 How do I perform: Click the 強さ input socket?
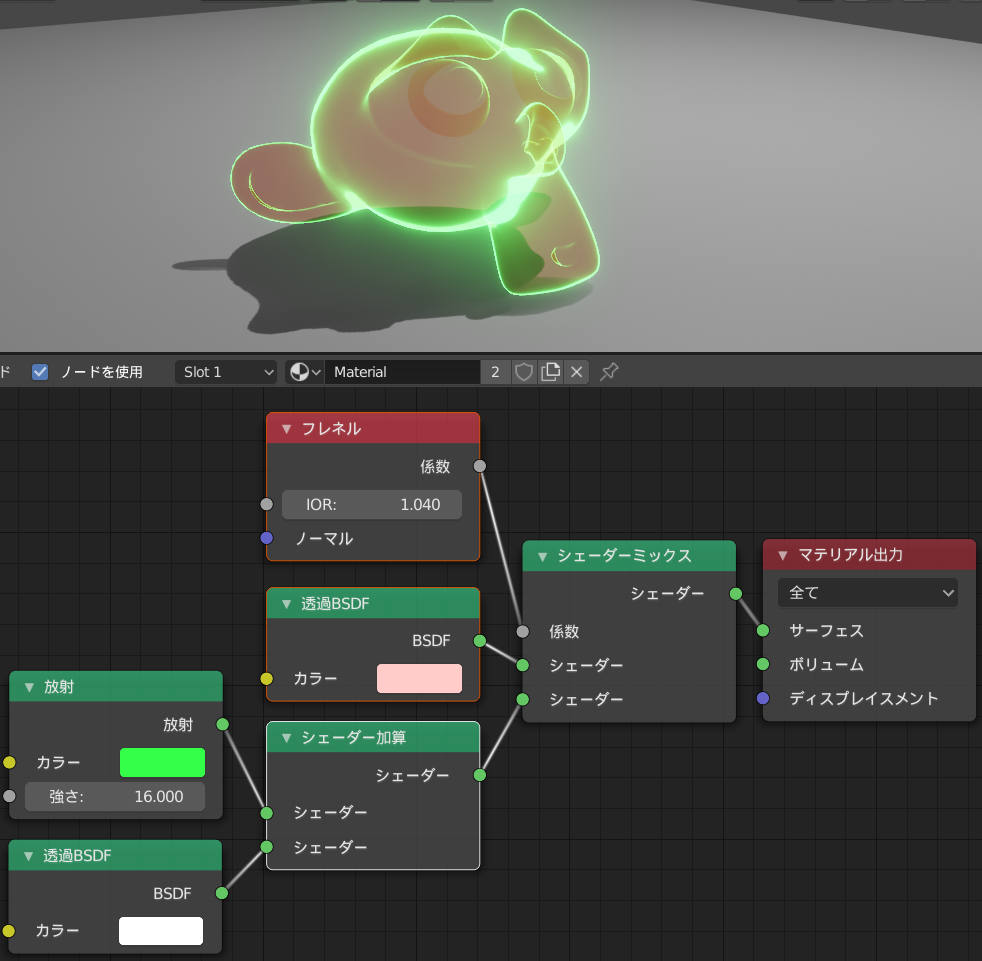click(9, 796)
